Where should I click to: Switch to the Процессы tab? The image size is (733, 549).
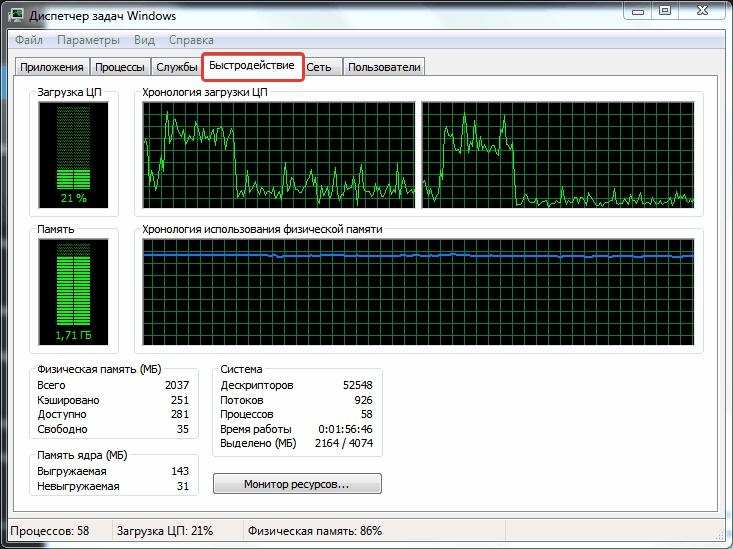(120, 67)
